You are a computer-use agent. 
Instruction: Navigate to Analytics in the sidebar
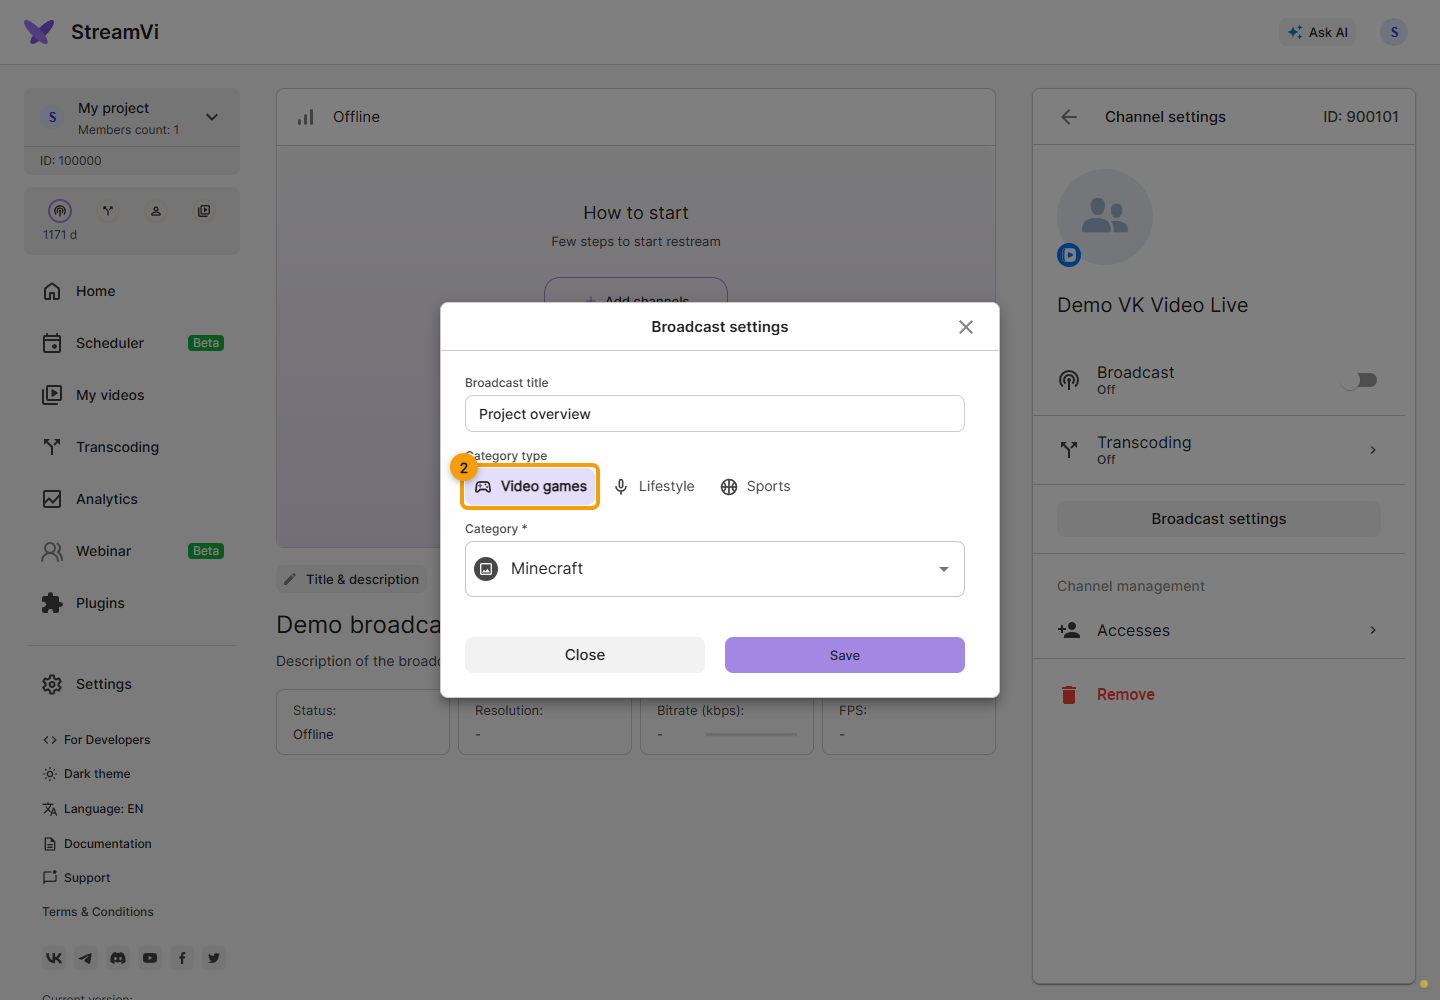pyautogui.click(x=132, y=499)
